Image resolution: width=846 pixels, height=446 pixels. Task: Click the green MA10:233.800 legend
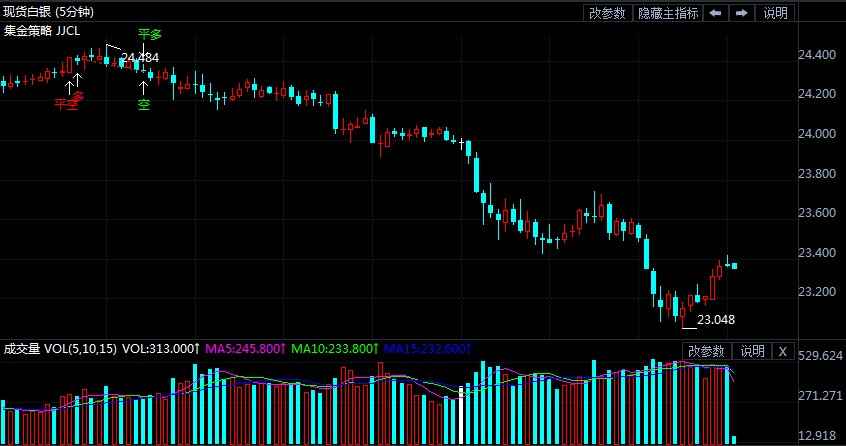[x=332, y=350]
